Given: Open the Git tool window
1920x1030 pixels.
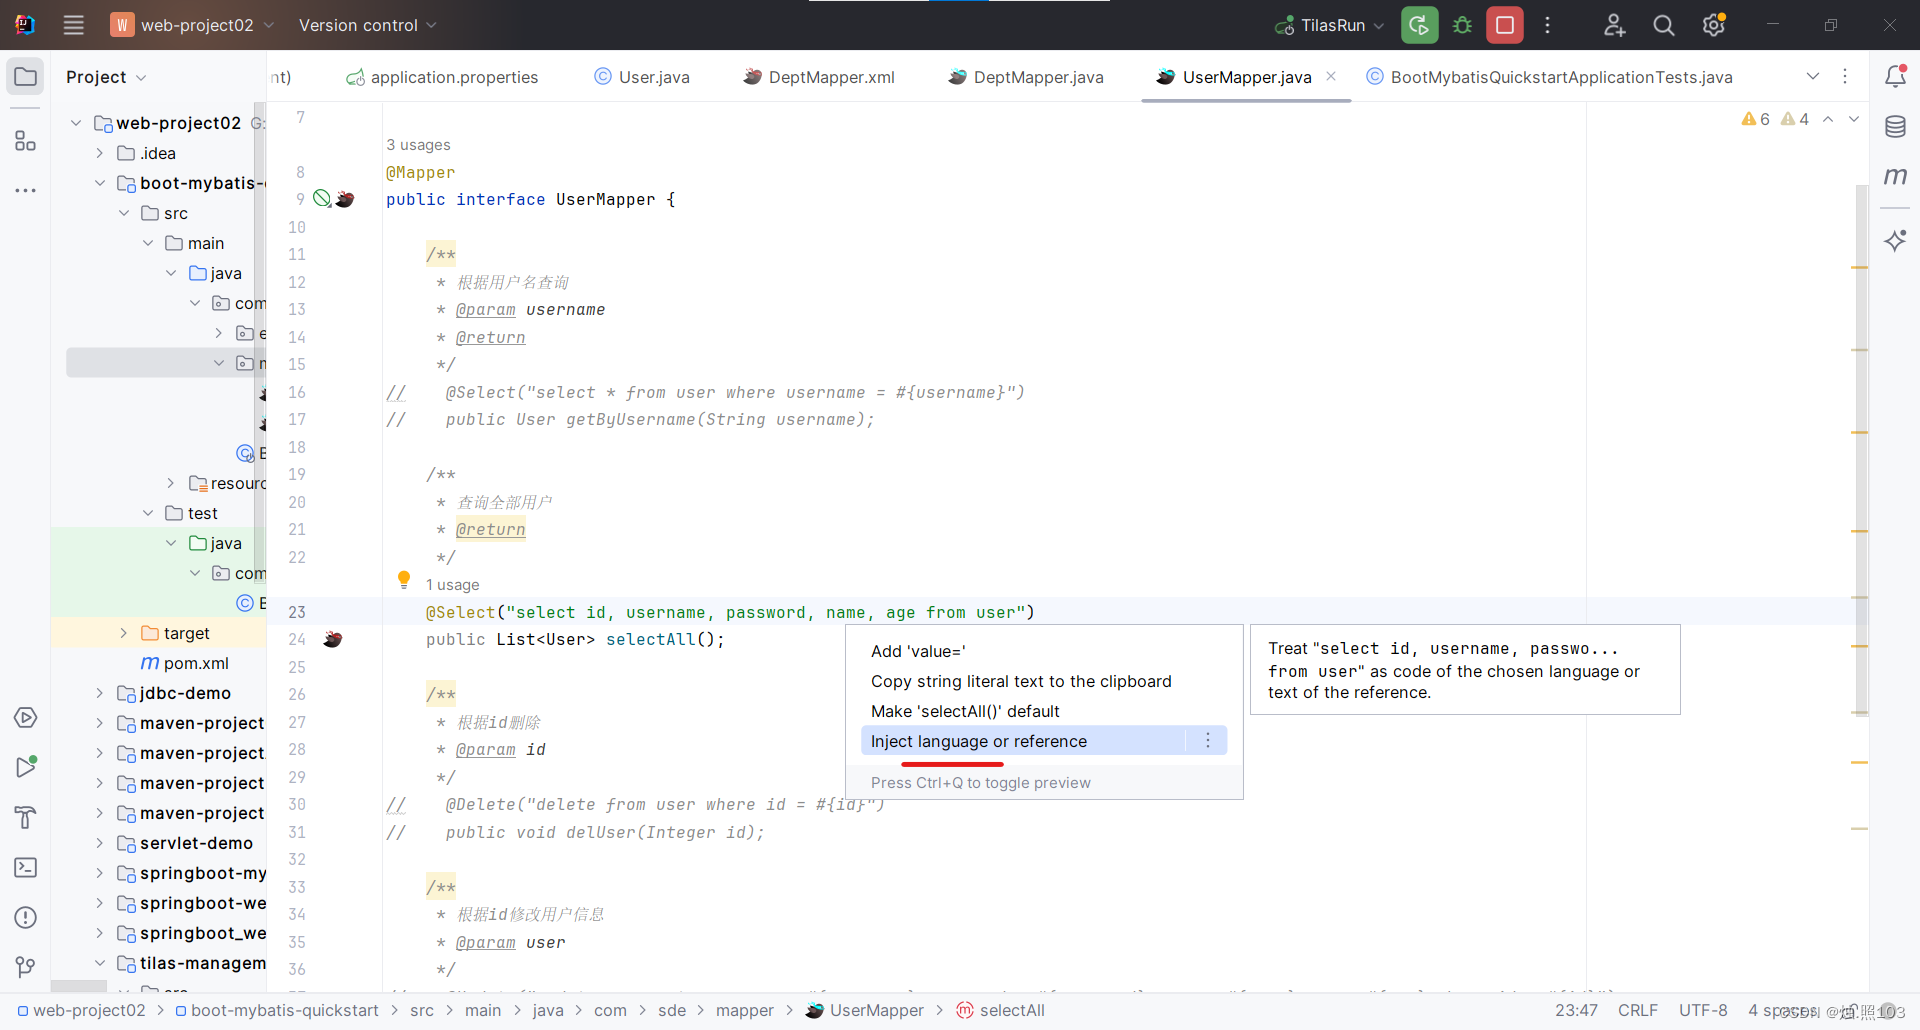Looking at the screenshot, I should point(25,967).
